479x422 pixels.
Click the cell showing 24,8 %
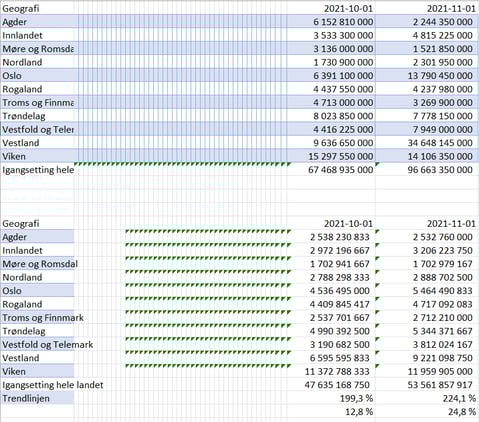462,412
